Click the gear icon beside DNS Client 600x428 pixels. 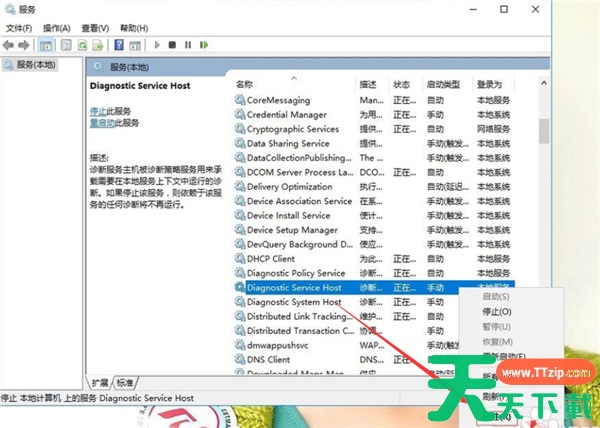240,360
